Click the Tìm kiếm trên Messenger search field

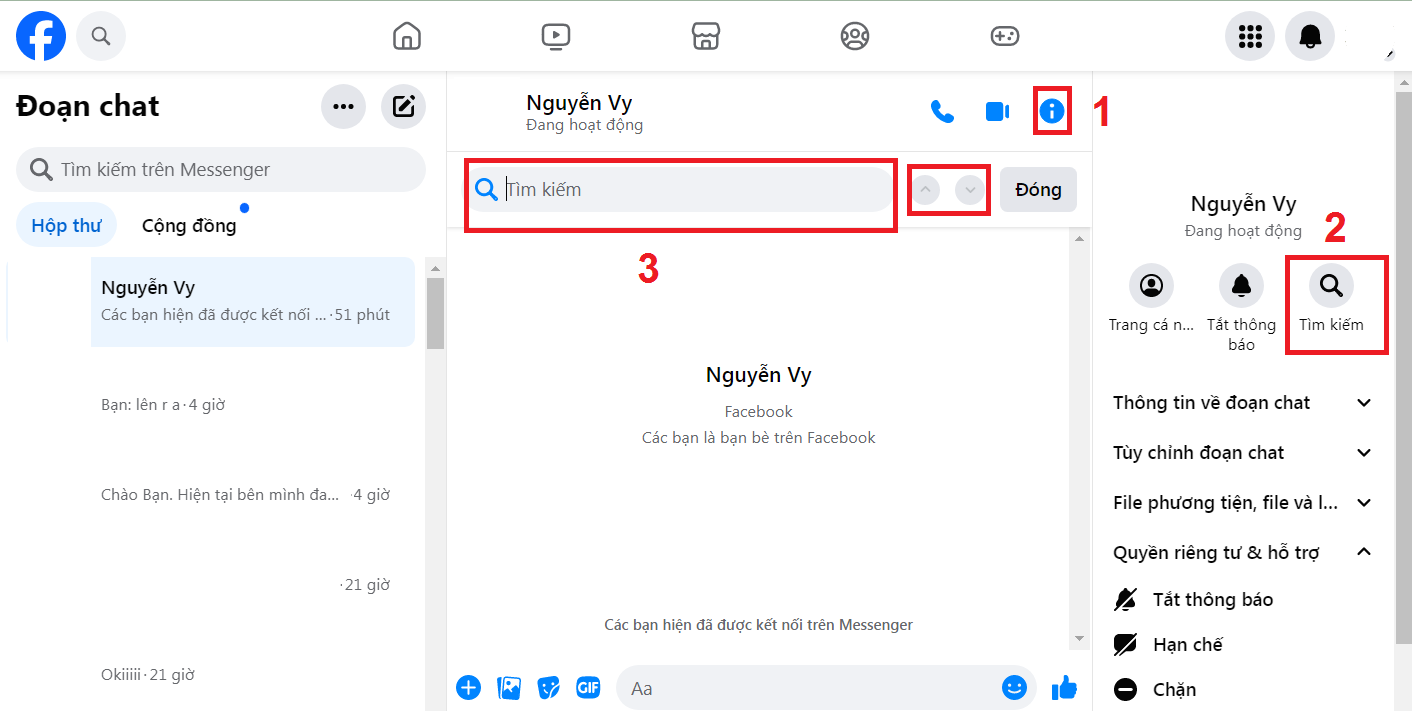click(221, 170)
